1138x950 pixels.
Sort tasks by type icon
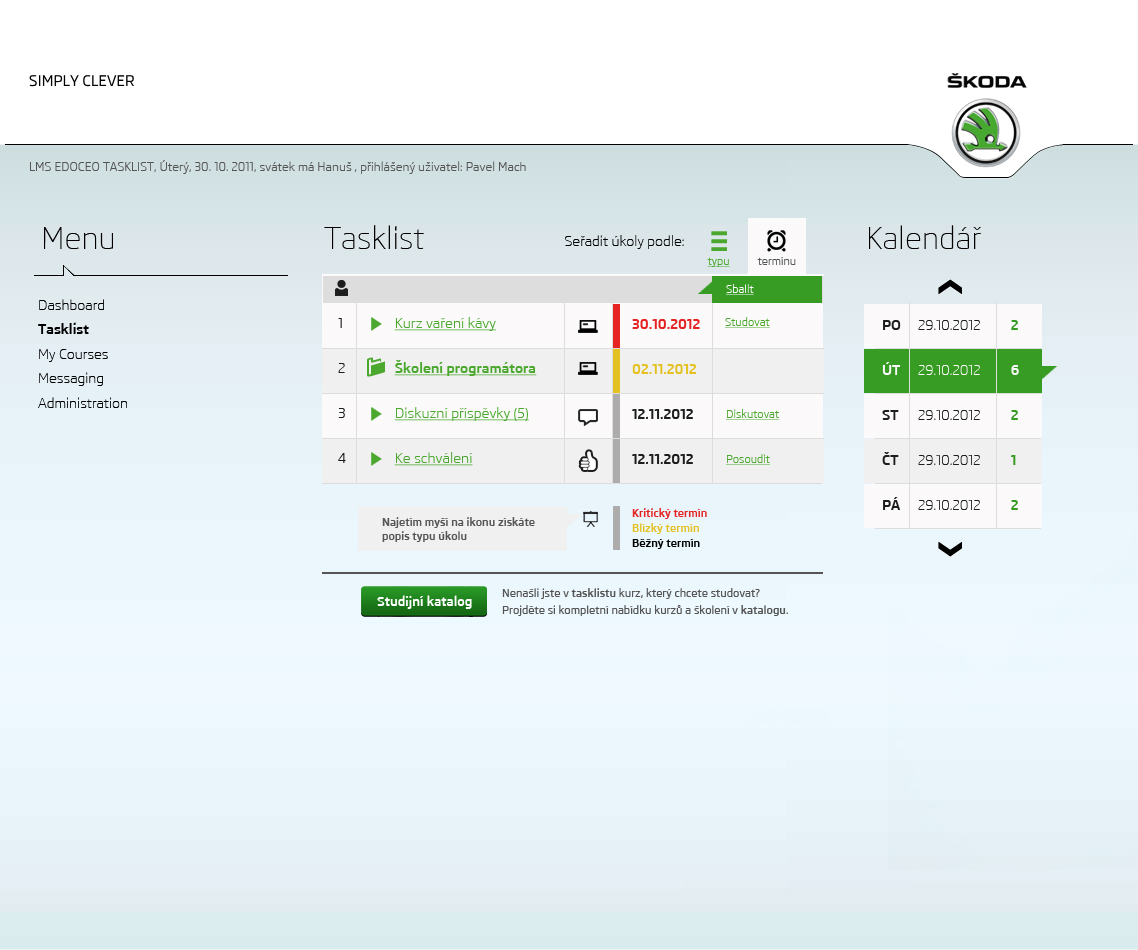click(x=718, y=241)
